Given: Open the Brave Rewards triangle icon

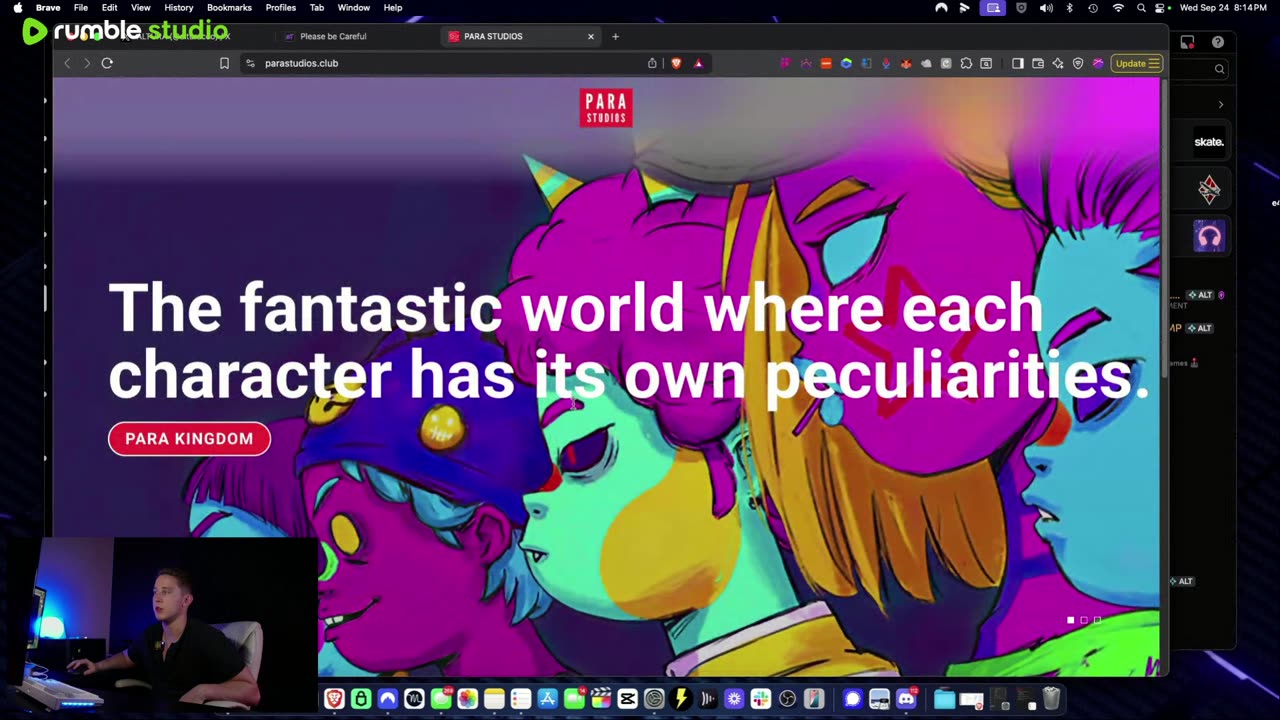Looking at the screenshot, I should coord(698,63).
